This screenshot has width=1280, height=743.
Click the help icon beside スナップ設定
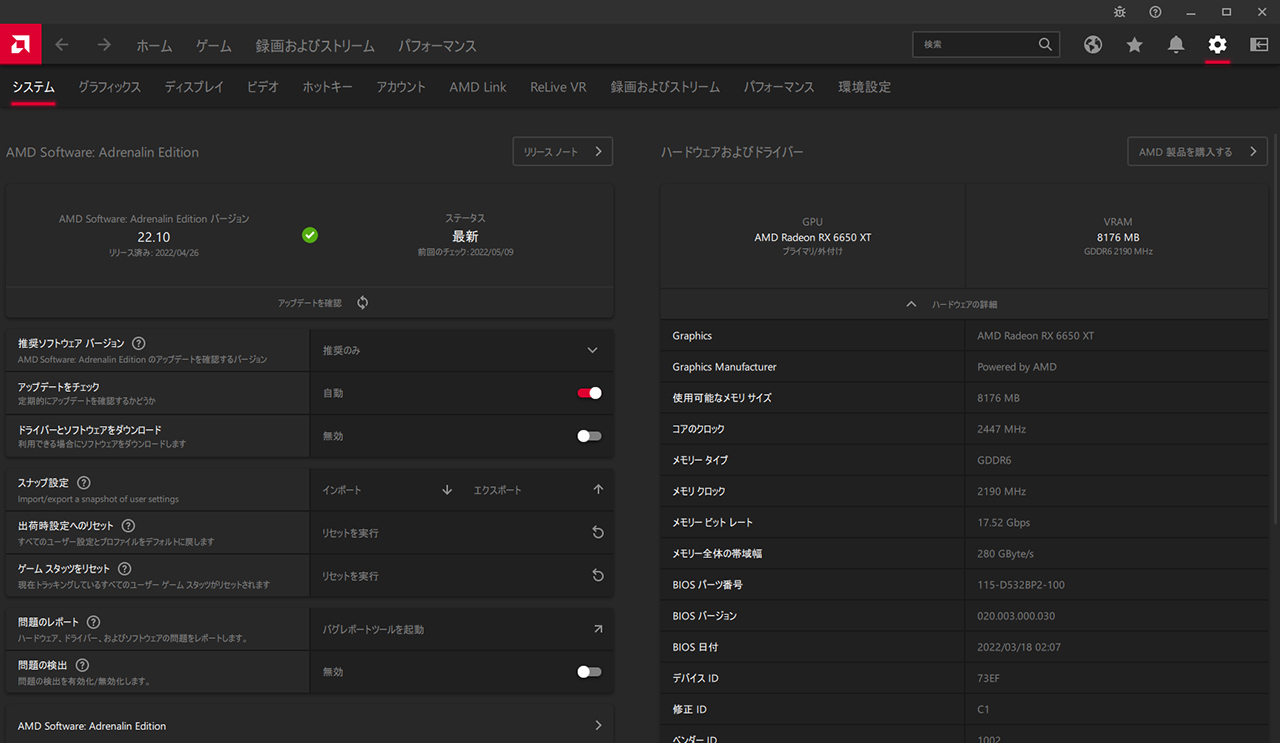pyautogui.click(x=84, y=483)
